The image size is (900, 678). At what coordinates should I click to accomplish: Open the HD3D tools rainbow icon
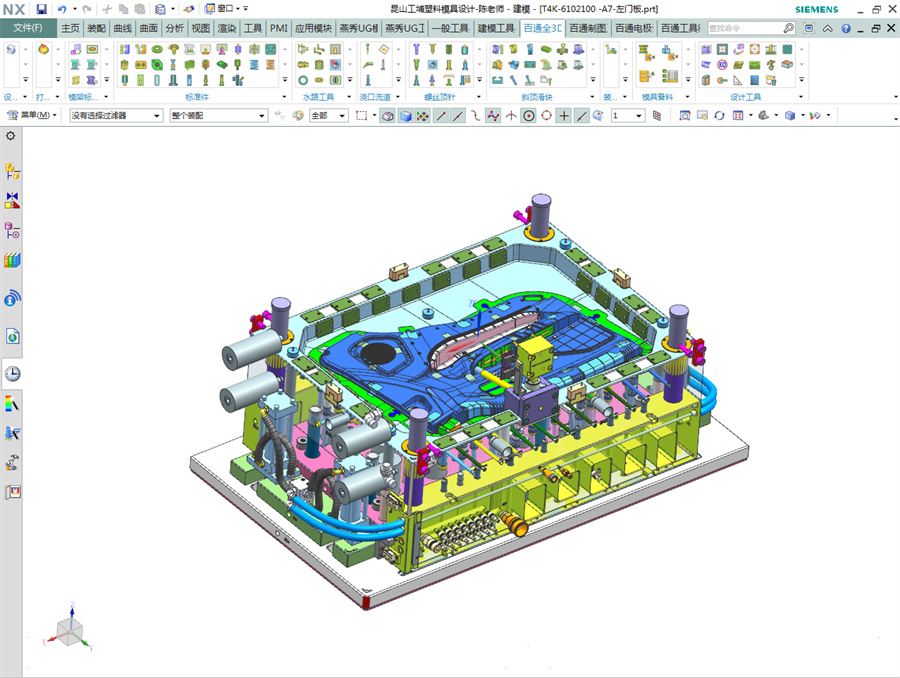[x=12, y=403]
